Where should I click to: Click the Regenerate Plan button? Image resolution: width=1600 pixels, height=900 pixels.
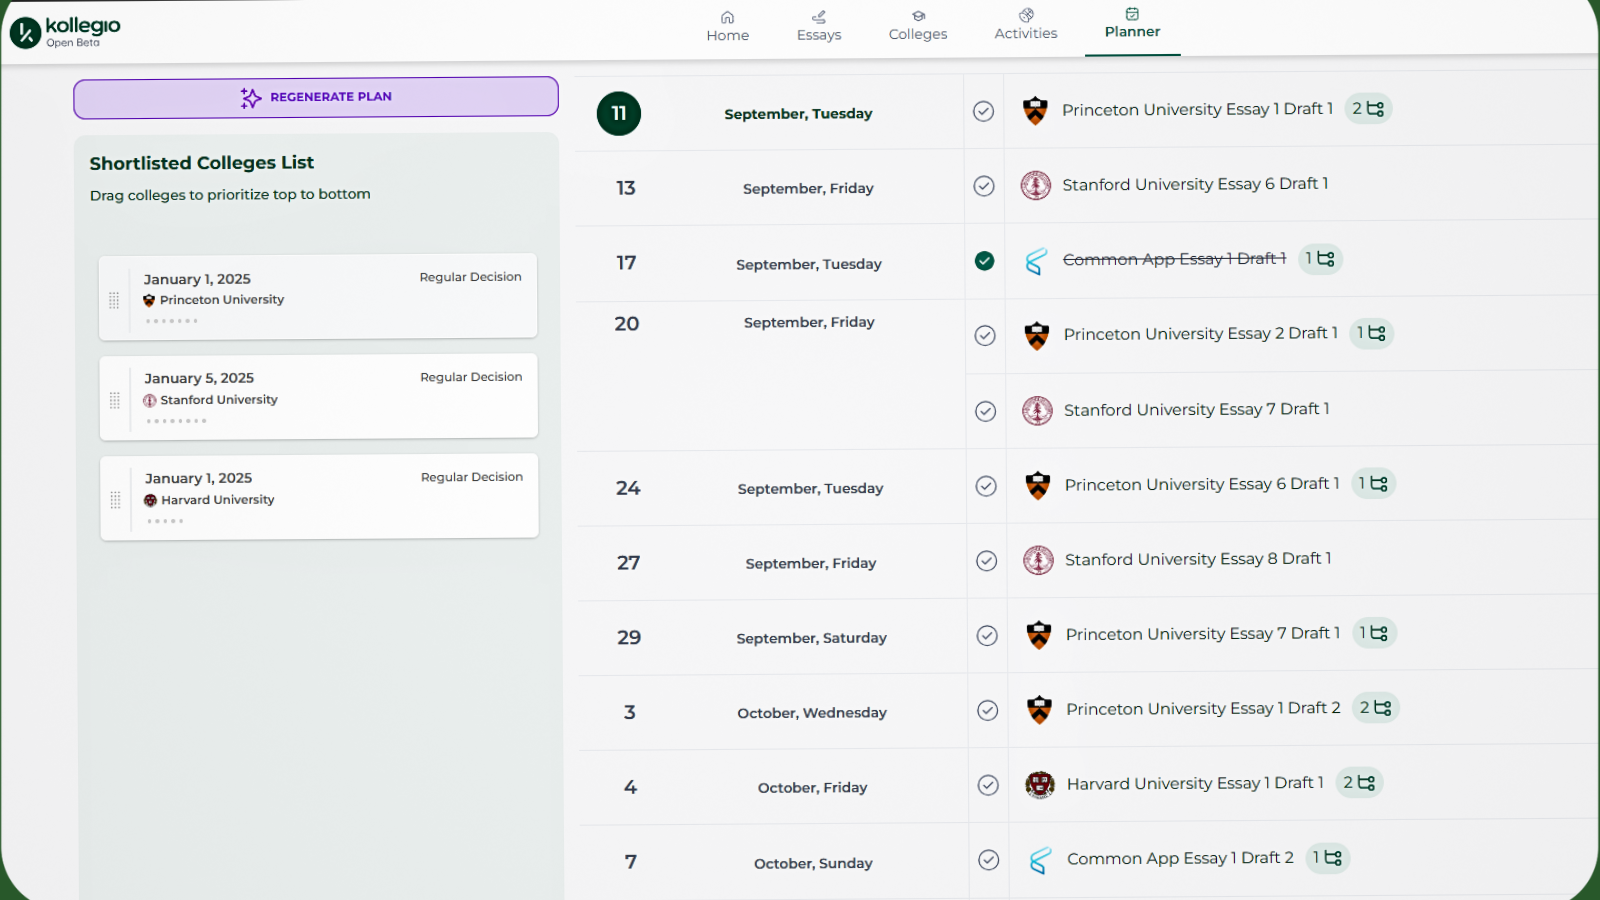tap(315, 97)
